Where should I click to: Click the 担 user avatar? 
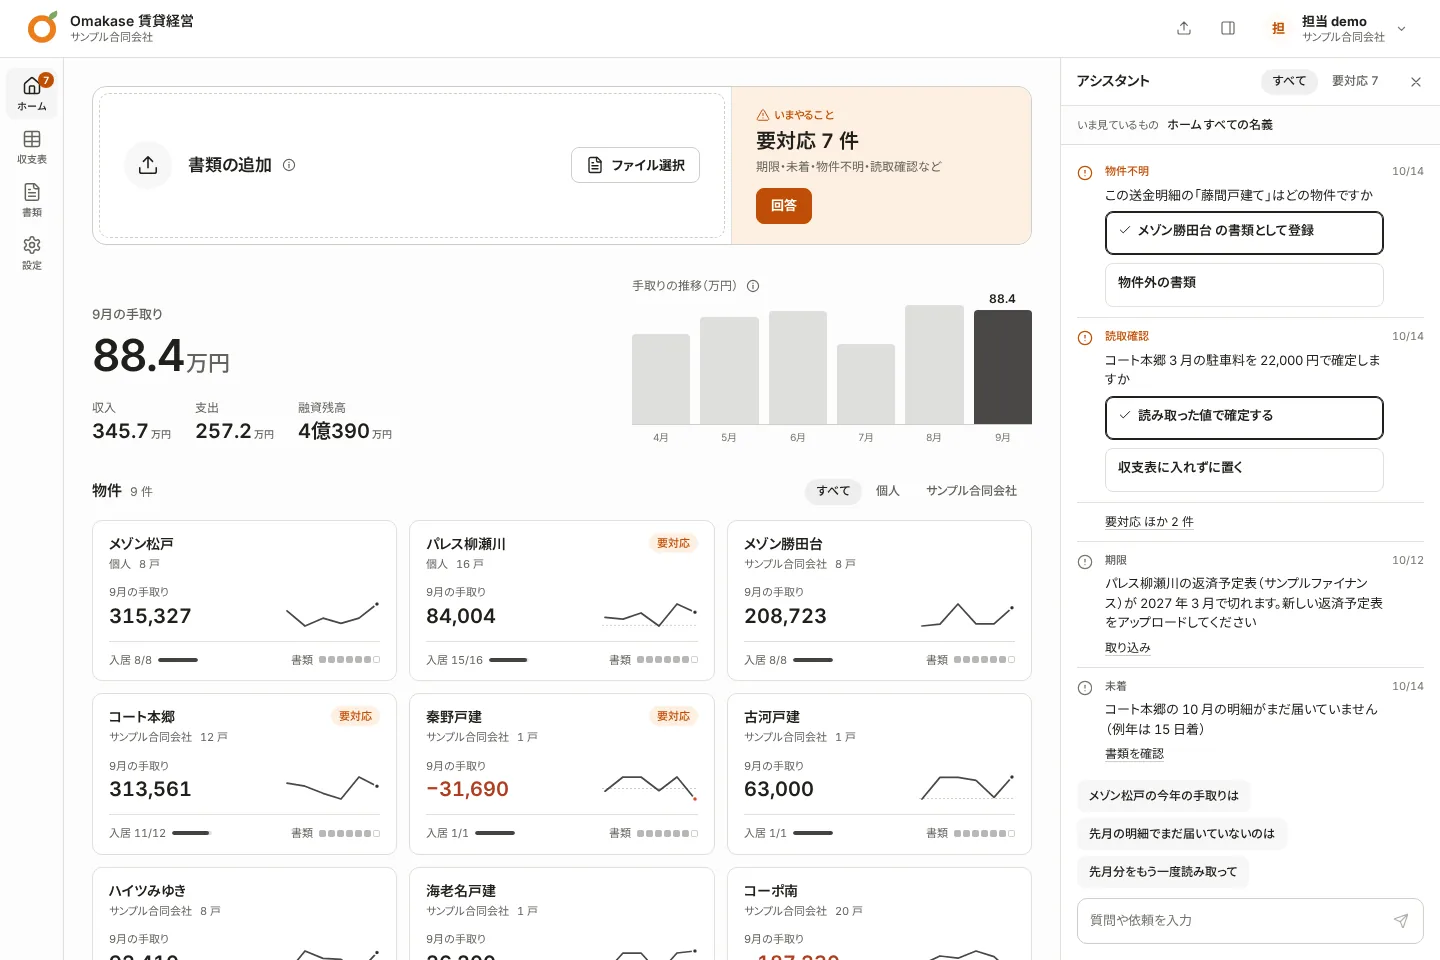click(x=1278, y=28)
